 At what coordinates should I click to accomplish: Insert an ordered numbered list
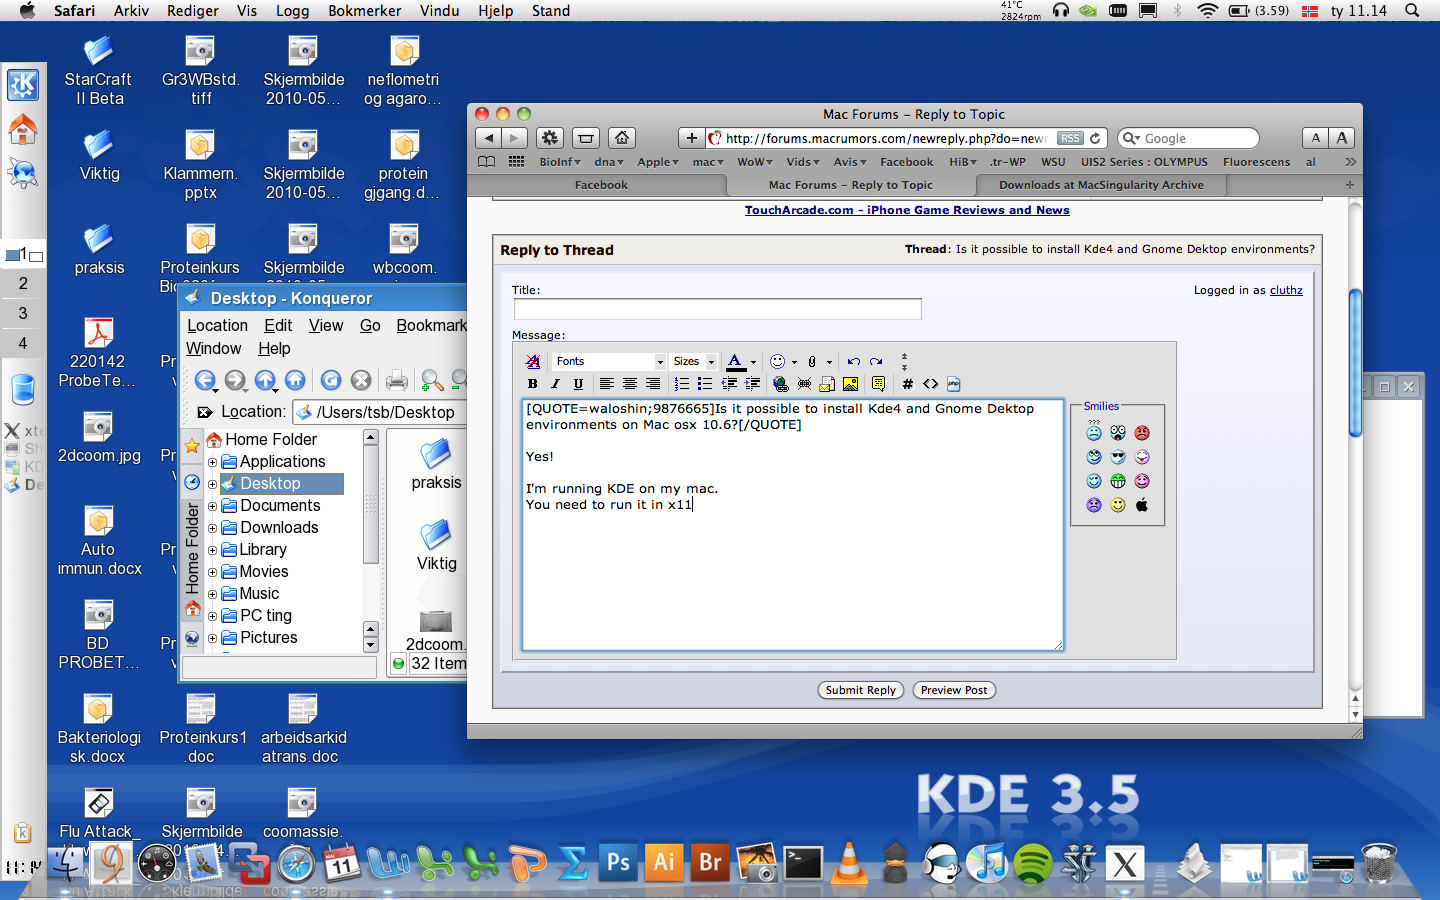[682, 384]
